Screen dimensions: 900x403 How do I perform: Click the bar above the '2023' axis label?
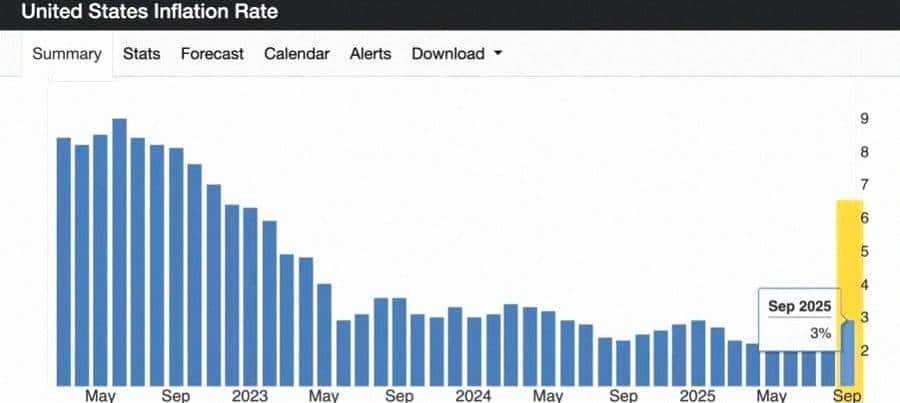[x=250, y=297]
